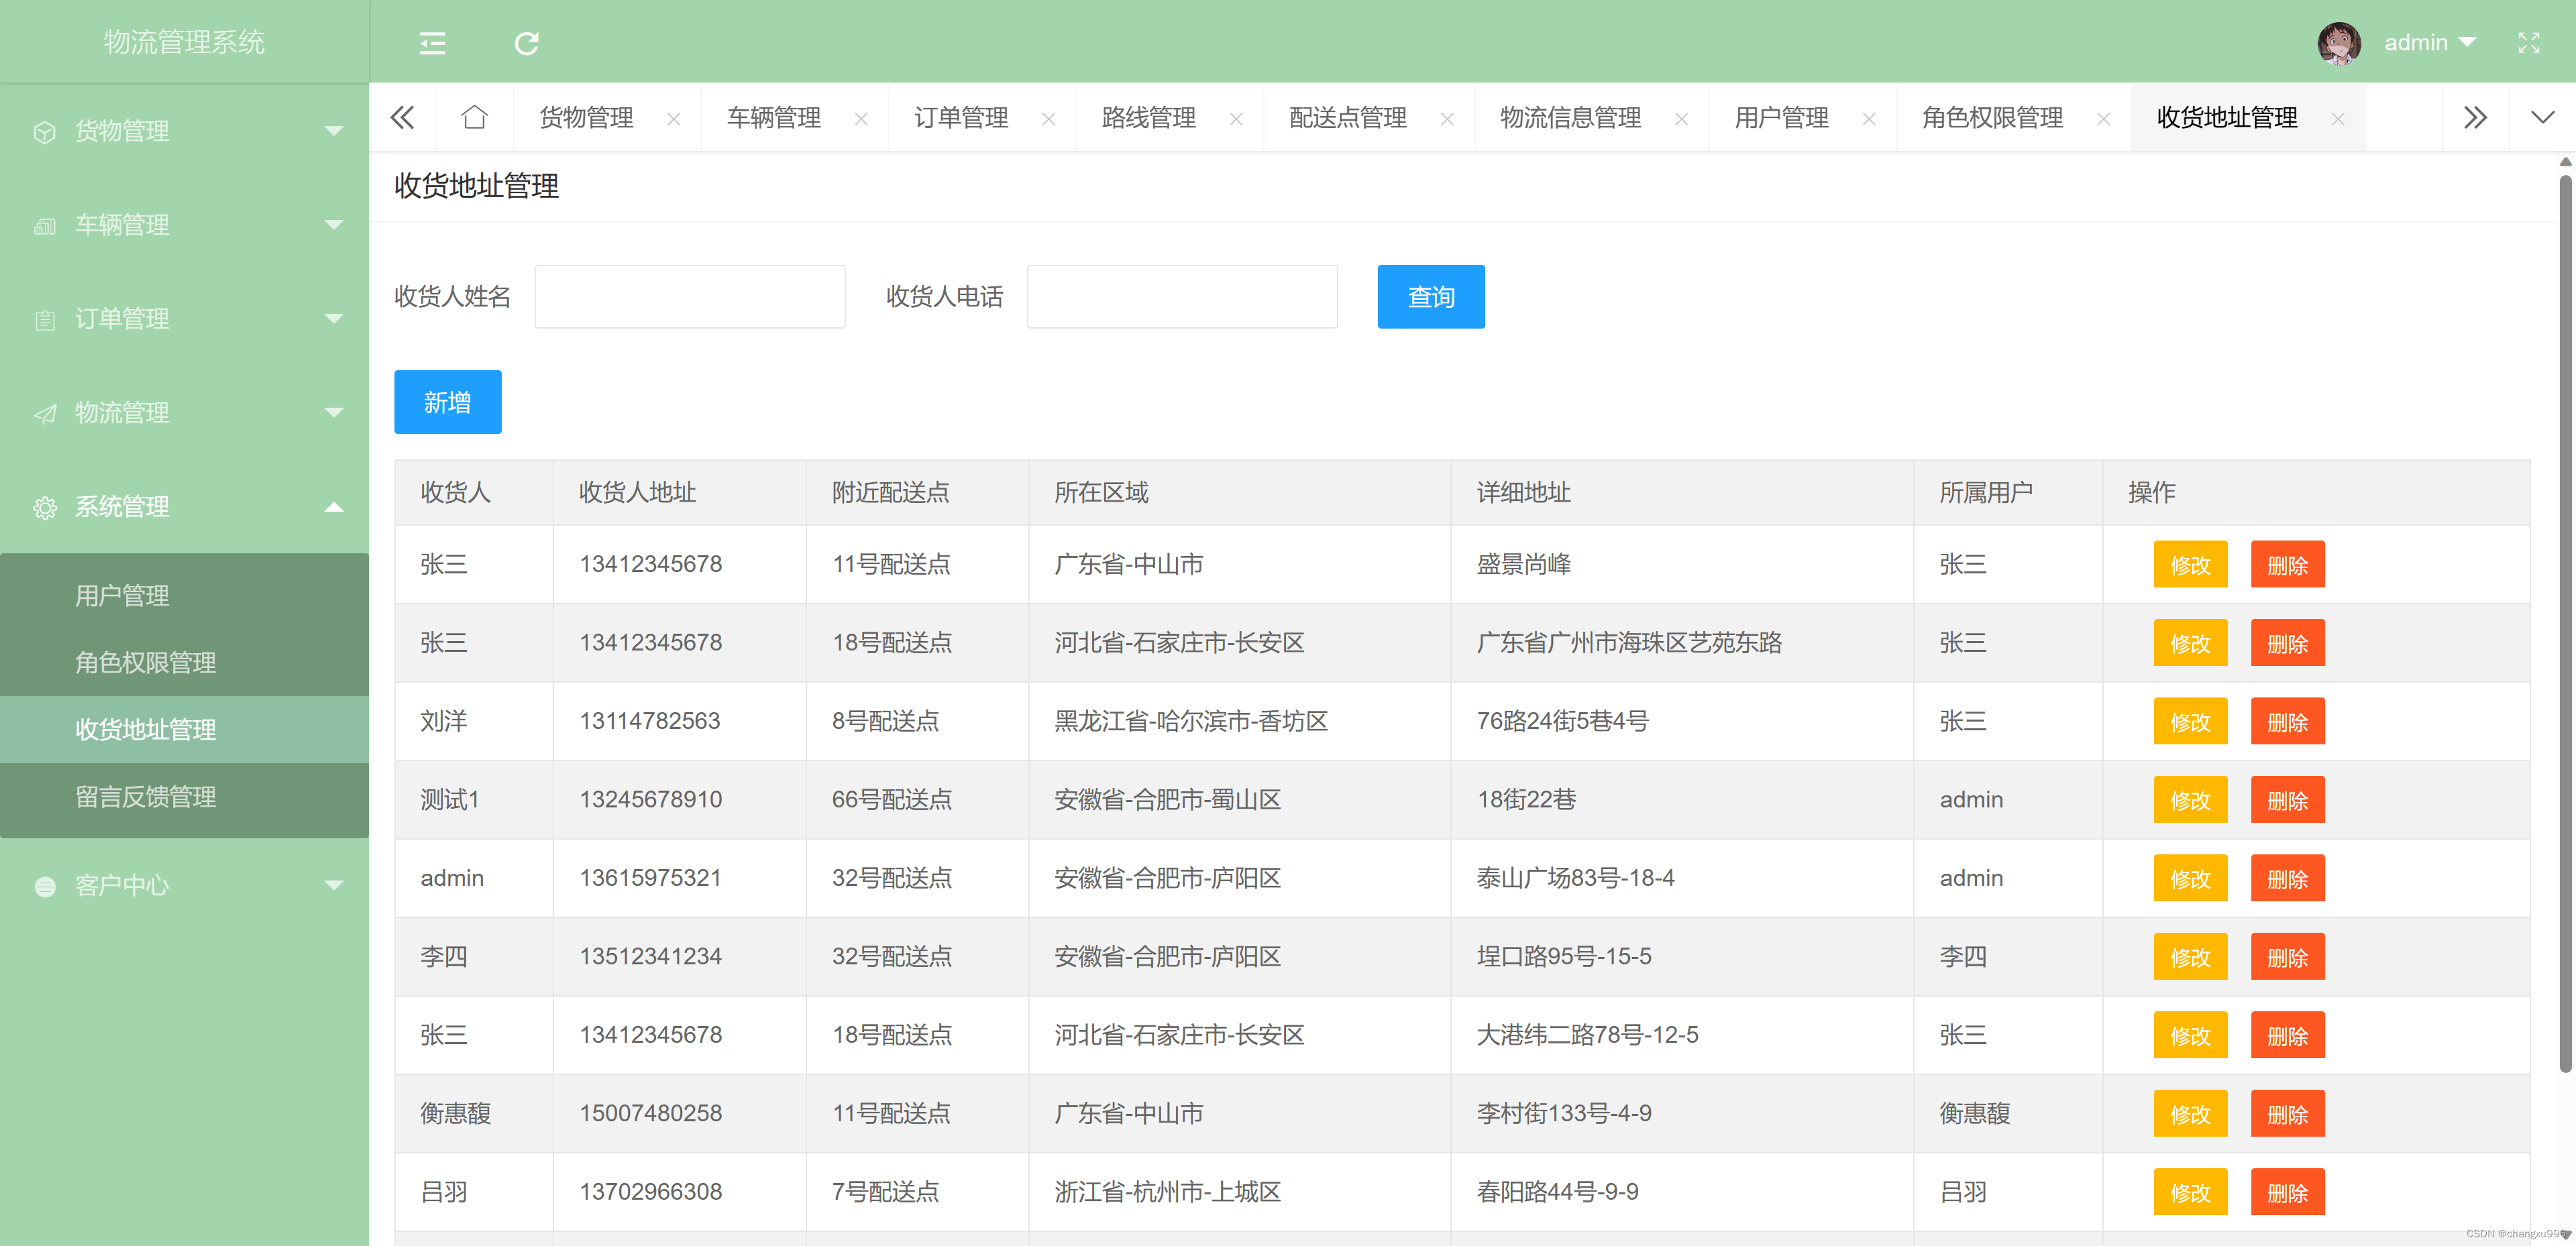Open the admin user dropdown
This screenshot has height=1246, width=2576.
(x=2429, y=43)
